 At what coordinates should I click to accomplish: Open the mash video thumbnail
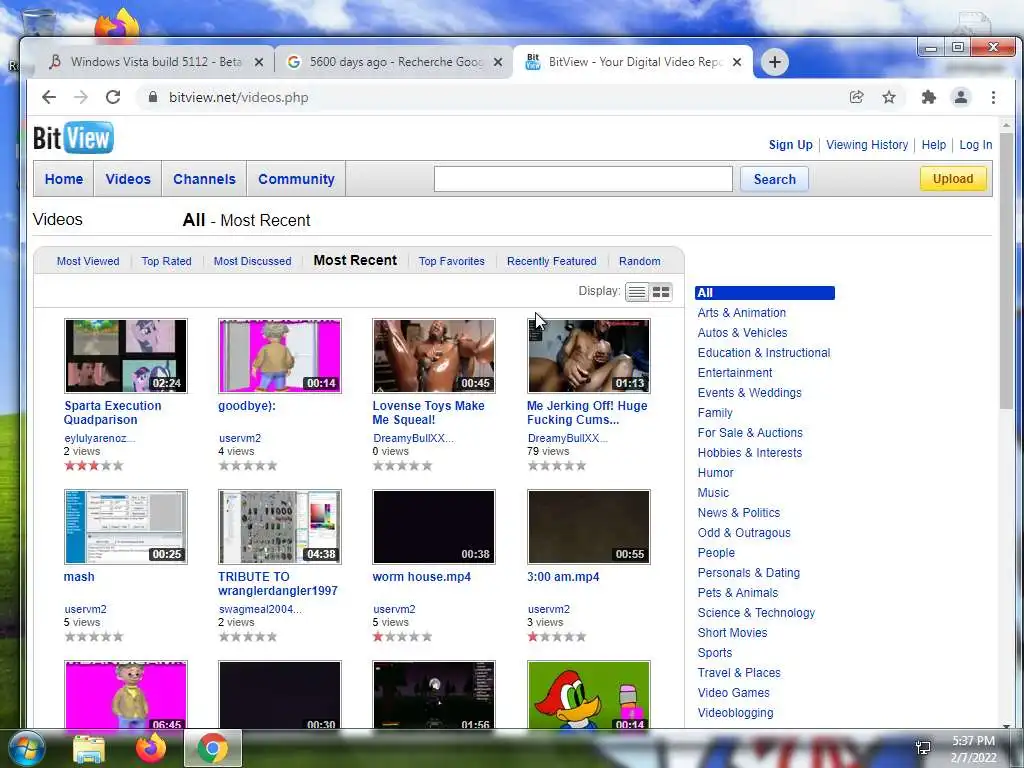(x=126, y=527)
